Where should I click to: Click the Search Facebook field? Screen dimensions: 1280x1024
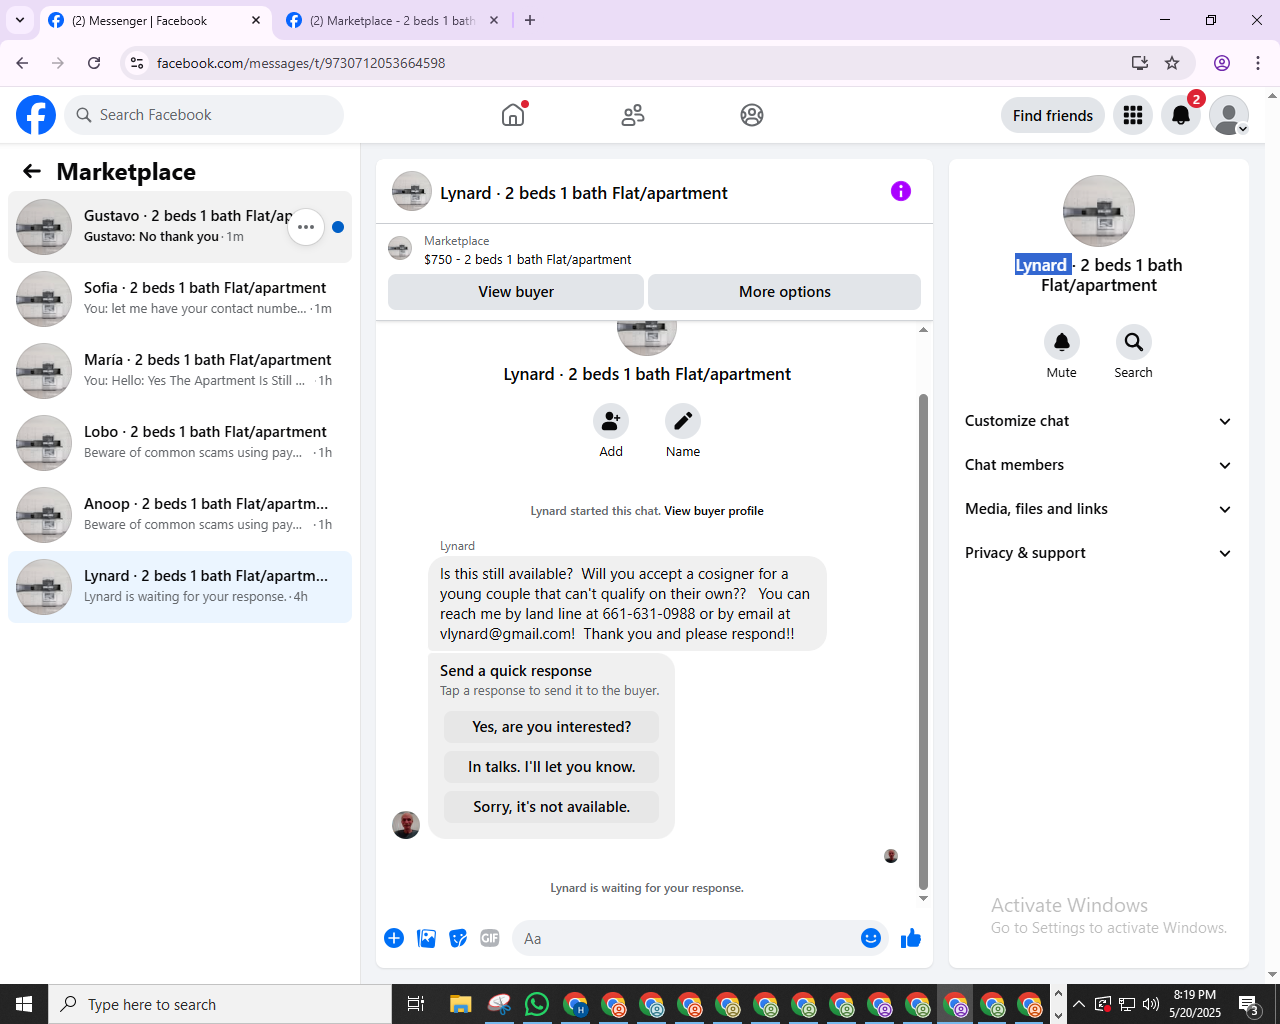(204, 115)
